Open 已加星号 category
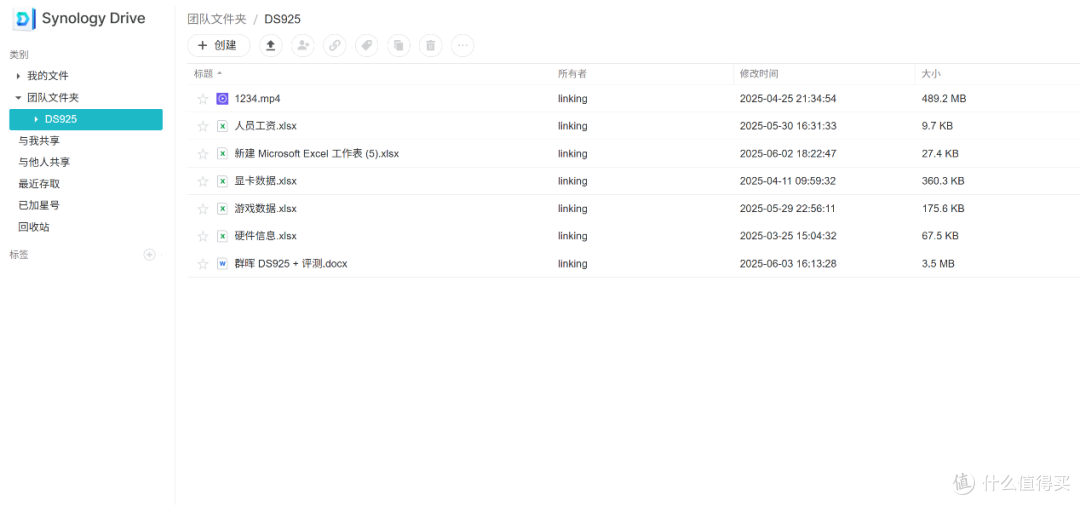 tap(39, 205)
